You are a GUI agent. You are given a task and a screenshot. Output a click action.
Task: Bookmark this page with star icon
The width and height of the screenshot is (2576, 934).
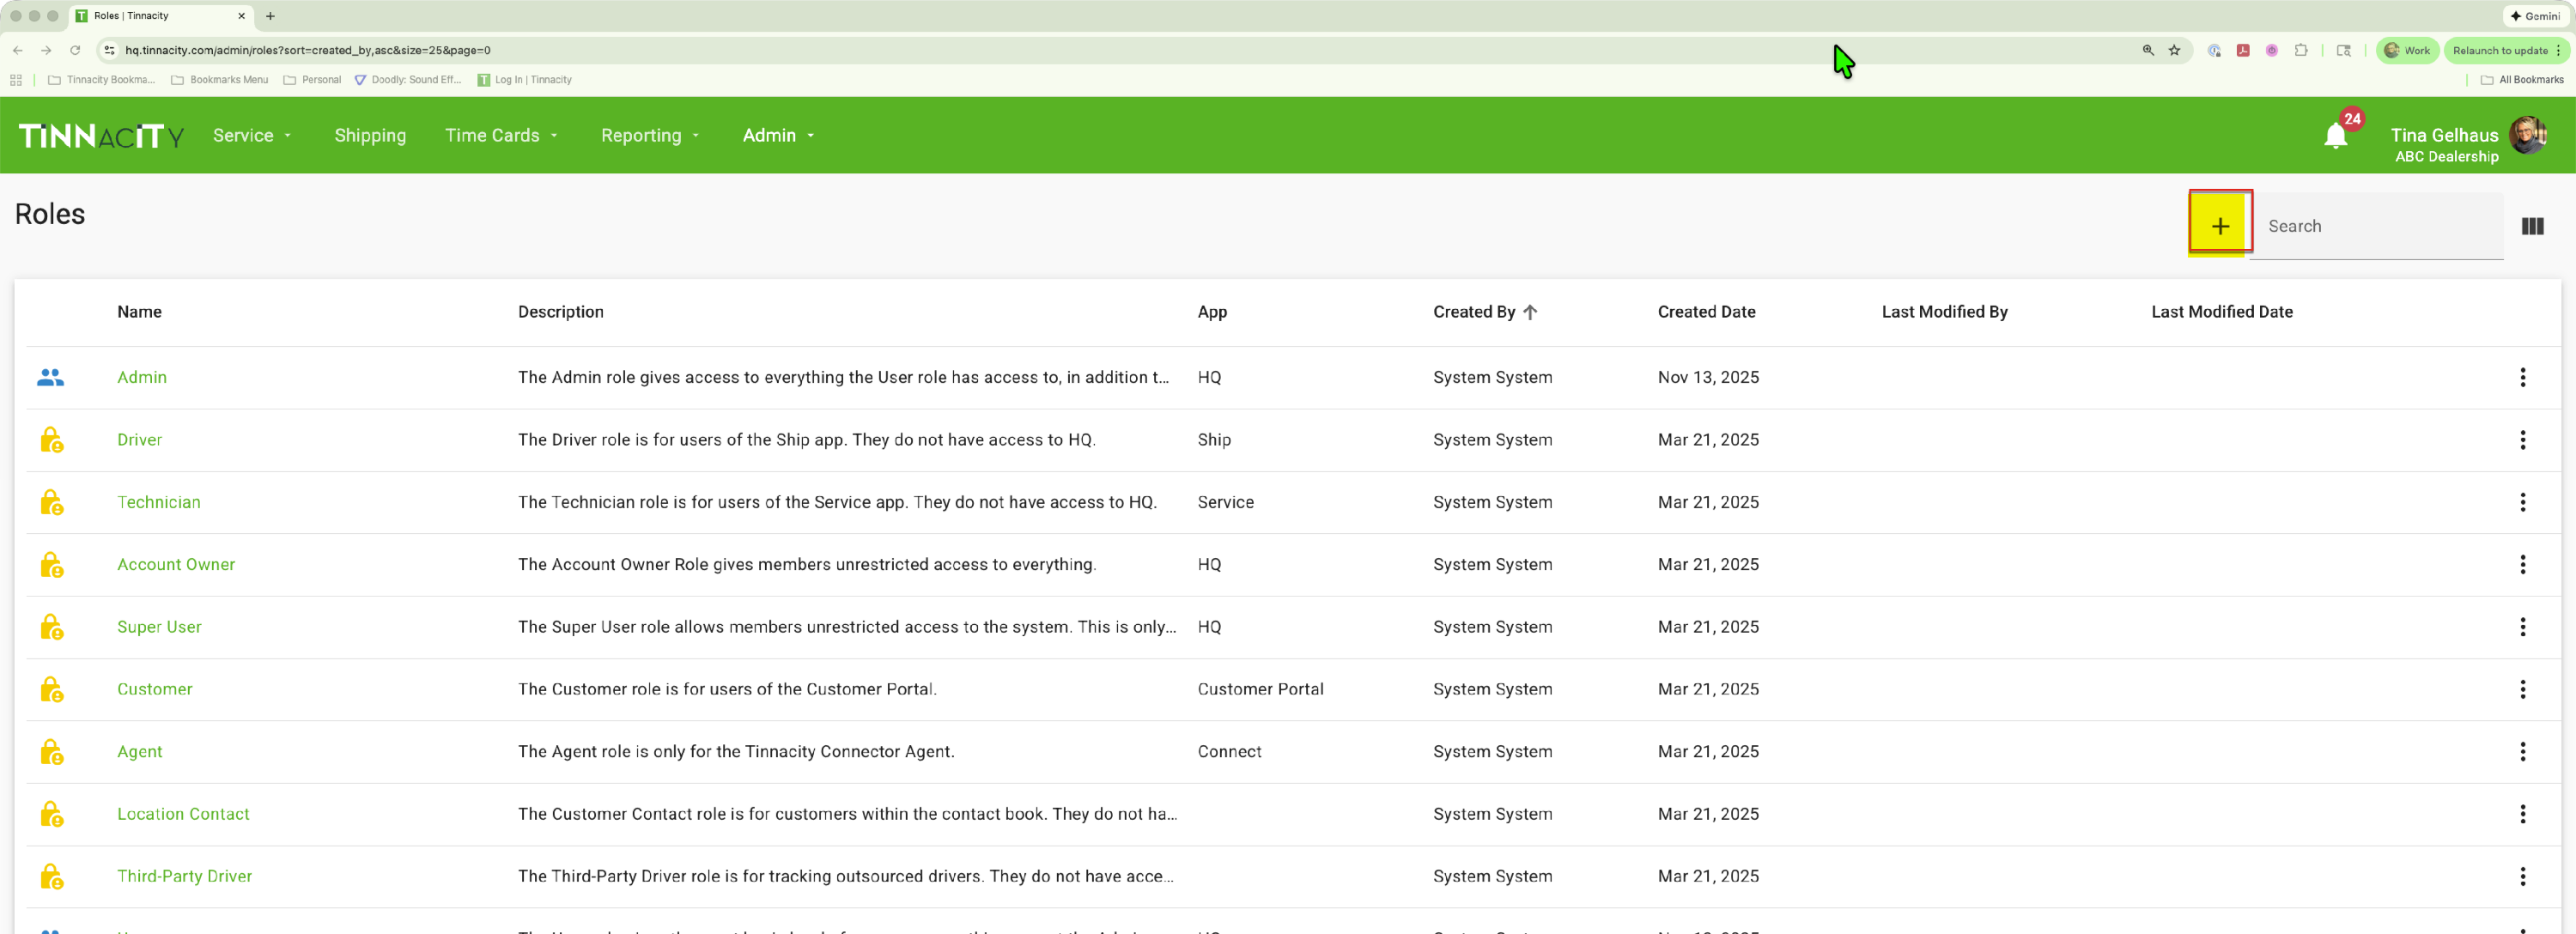coord(2174,50)
